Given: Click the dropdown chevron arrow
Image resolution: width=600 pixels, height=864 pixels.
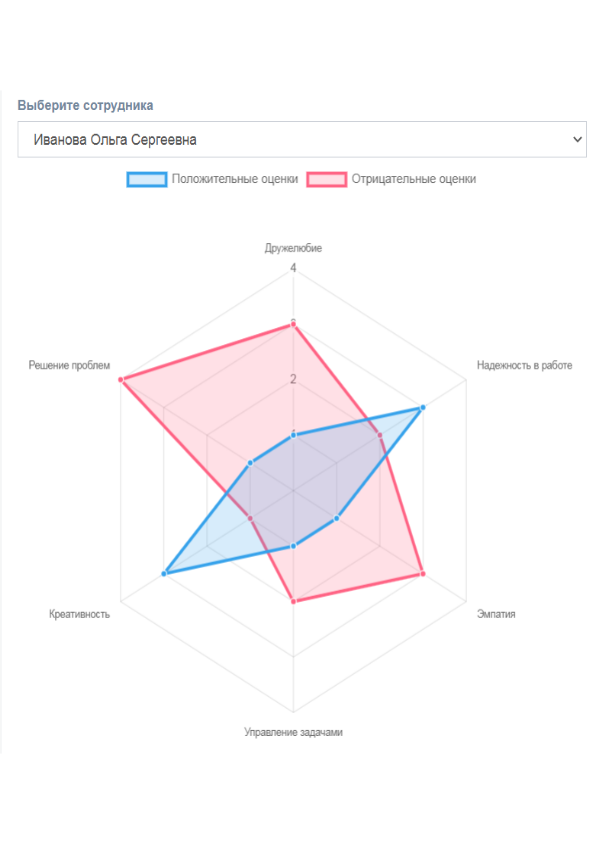Looking at the screenshot, I should point(576,140).
